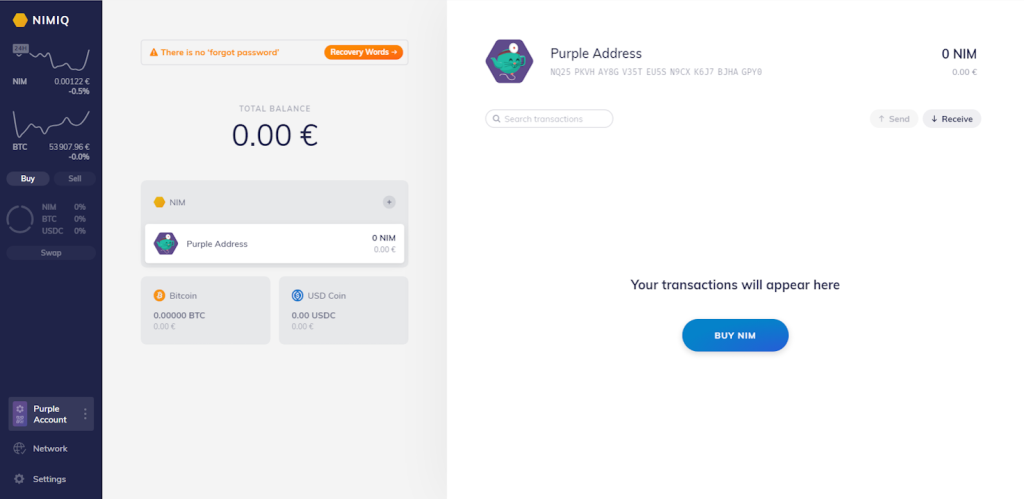
Task: Open the Purple Account three-dot menu
Action: (x=85, y=414)
